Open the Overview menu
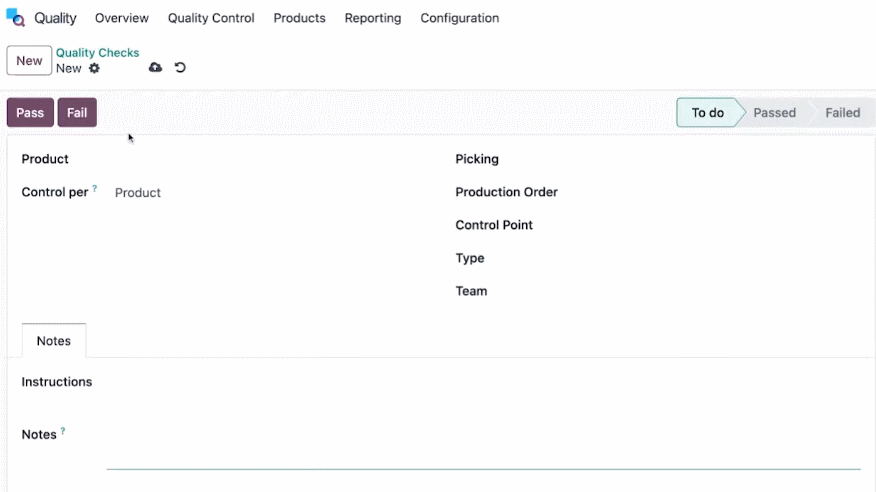The image size is (876, 492). [122, 18]
